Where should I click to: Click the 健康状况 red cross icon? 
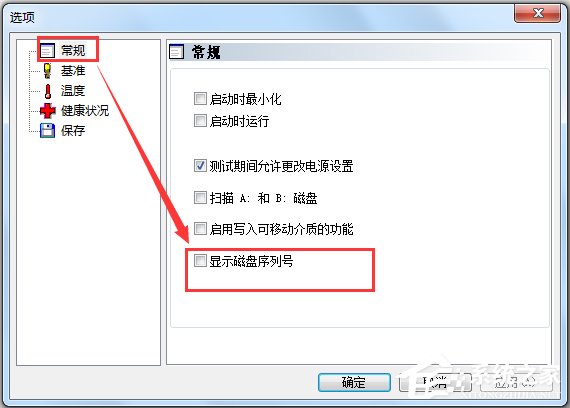(x=48, y=111)
